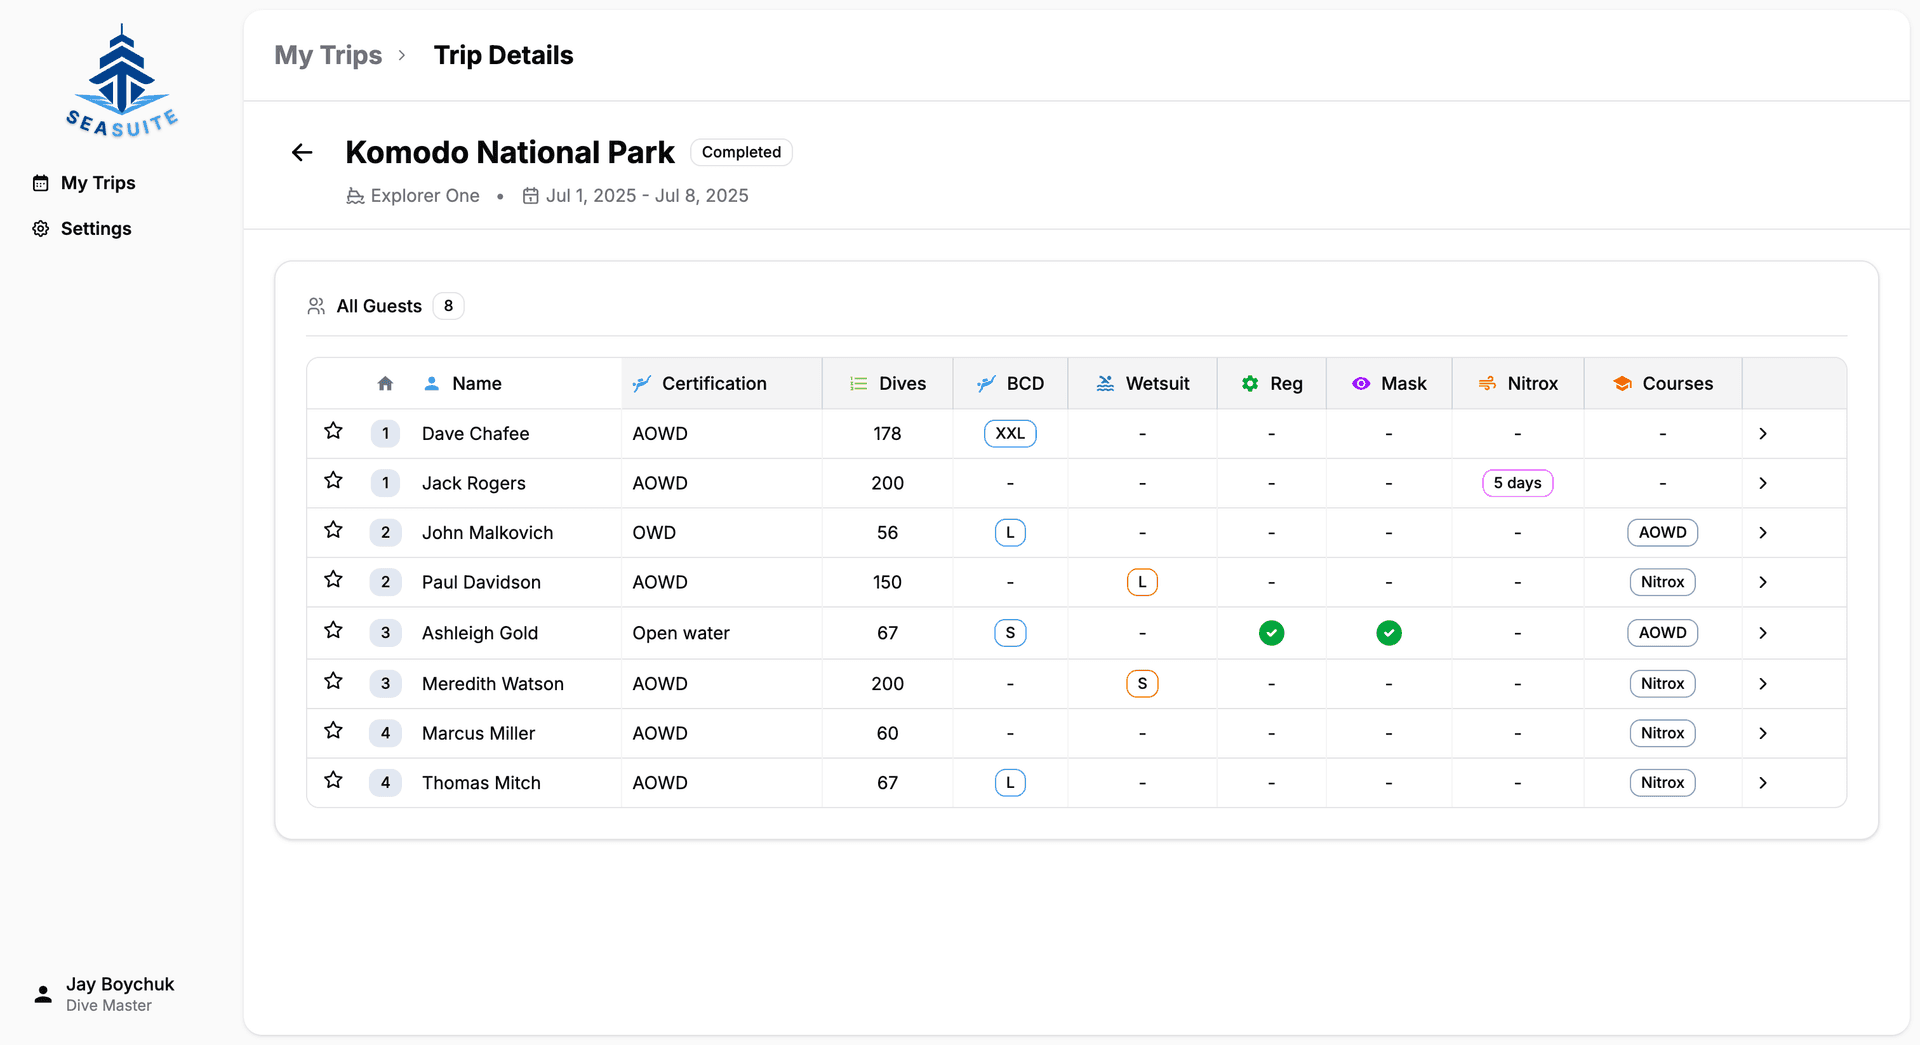1920x1045 pixels.
Task: Click the home icon in the table header row
Action: pos(385,383)
